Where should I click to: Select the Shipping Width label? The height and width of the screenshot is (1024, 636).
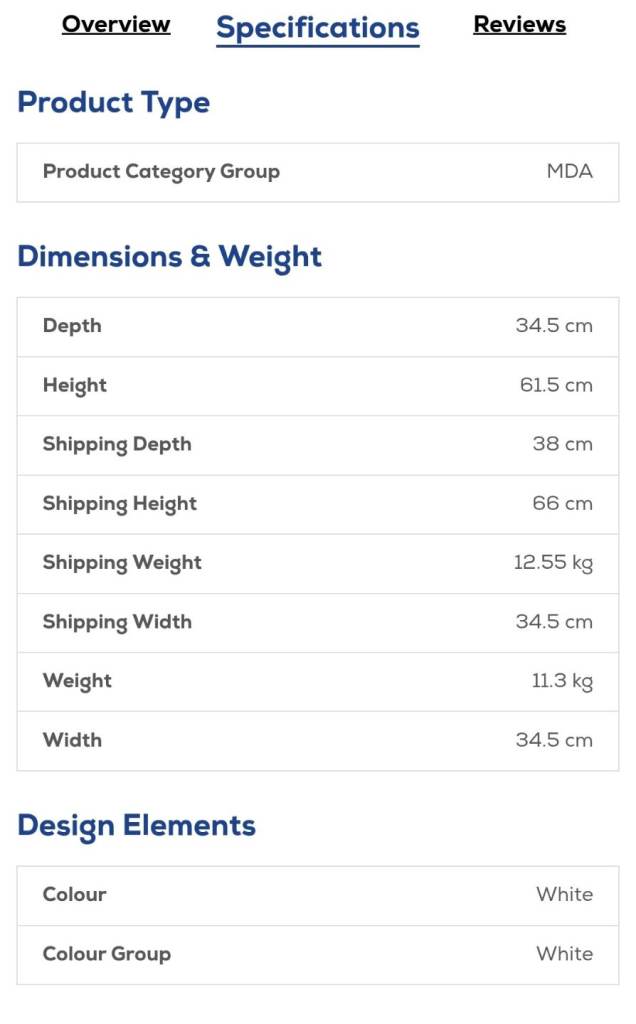(x=117, y=621)
